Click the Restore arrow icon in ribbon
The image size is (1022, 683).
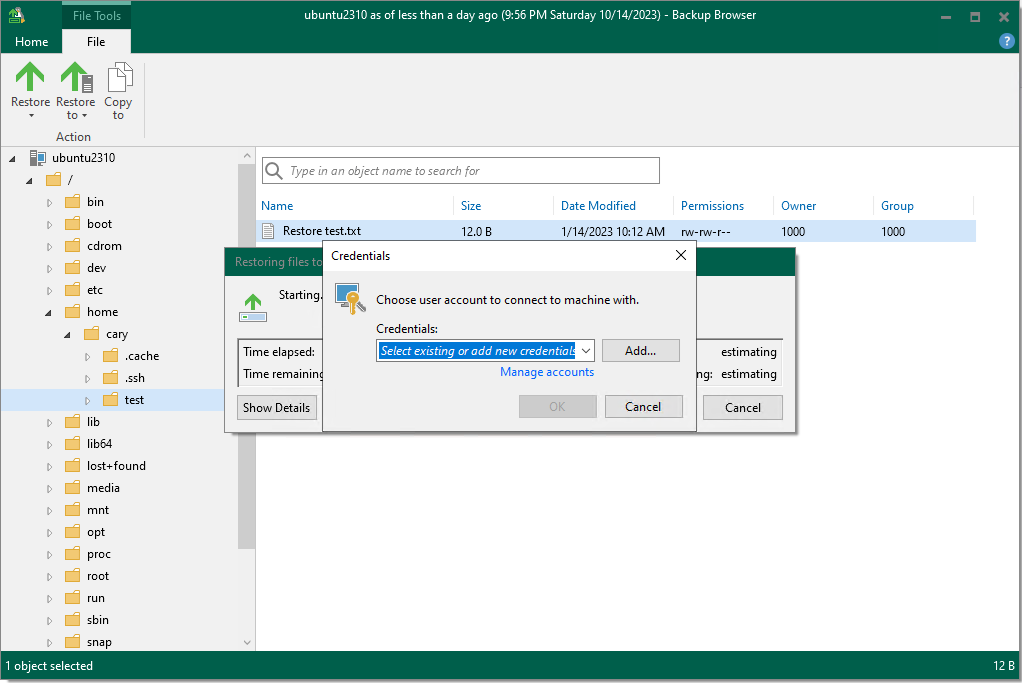(x=30, y=78)
